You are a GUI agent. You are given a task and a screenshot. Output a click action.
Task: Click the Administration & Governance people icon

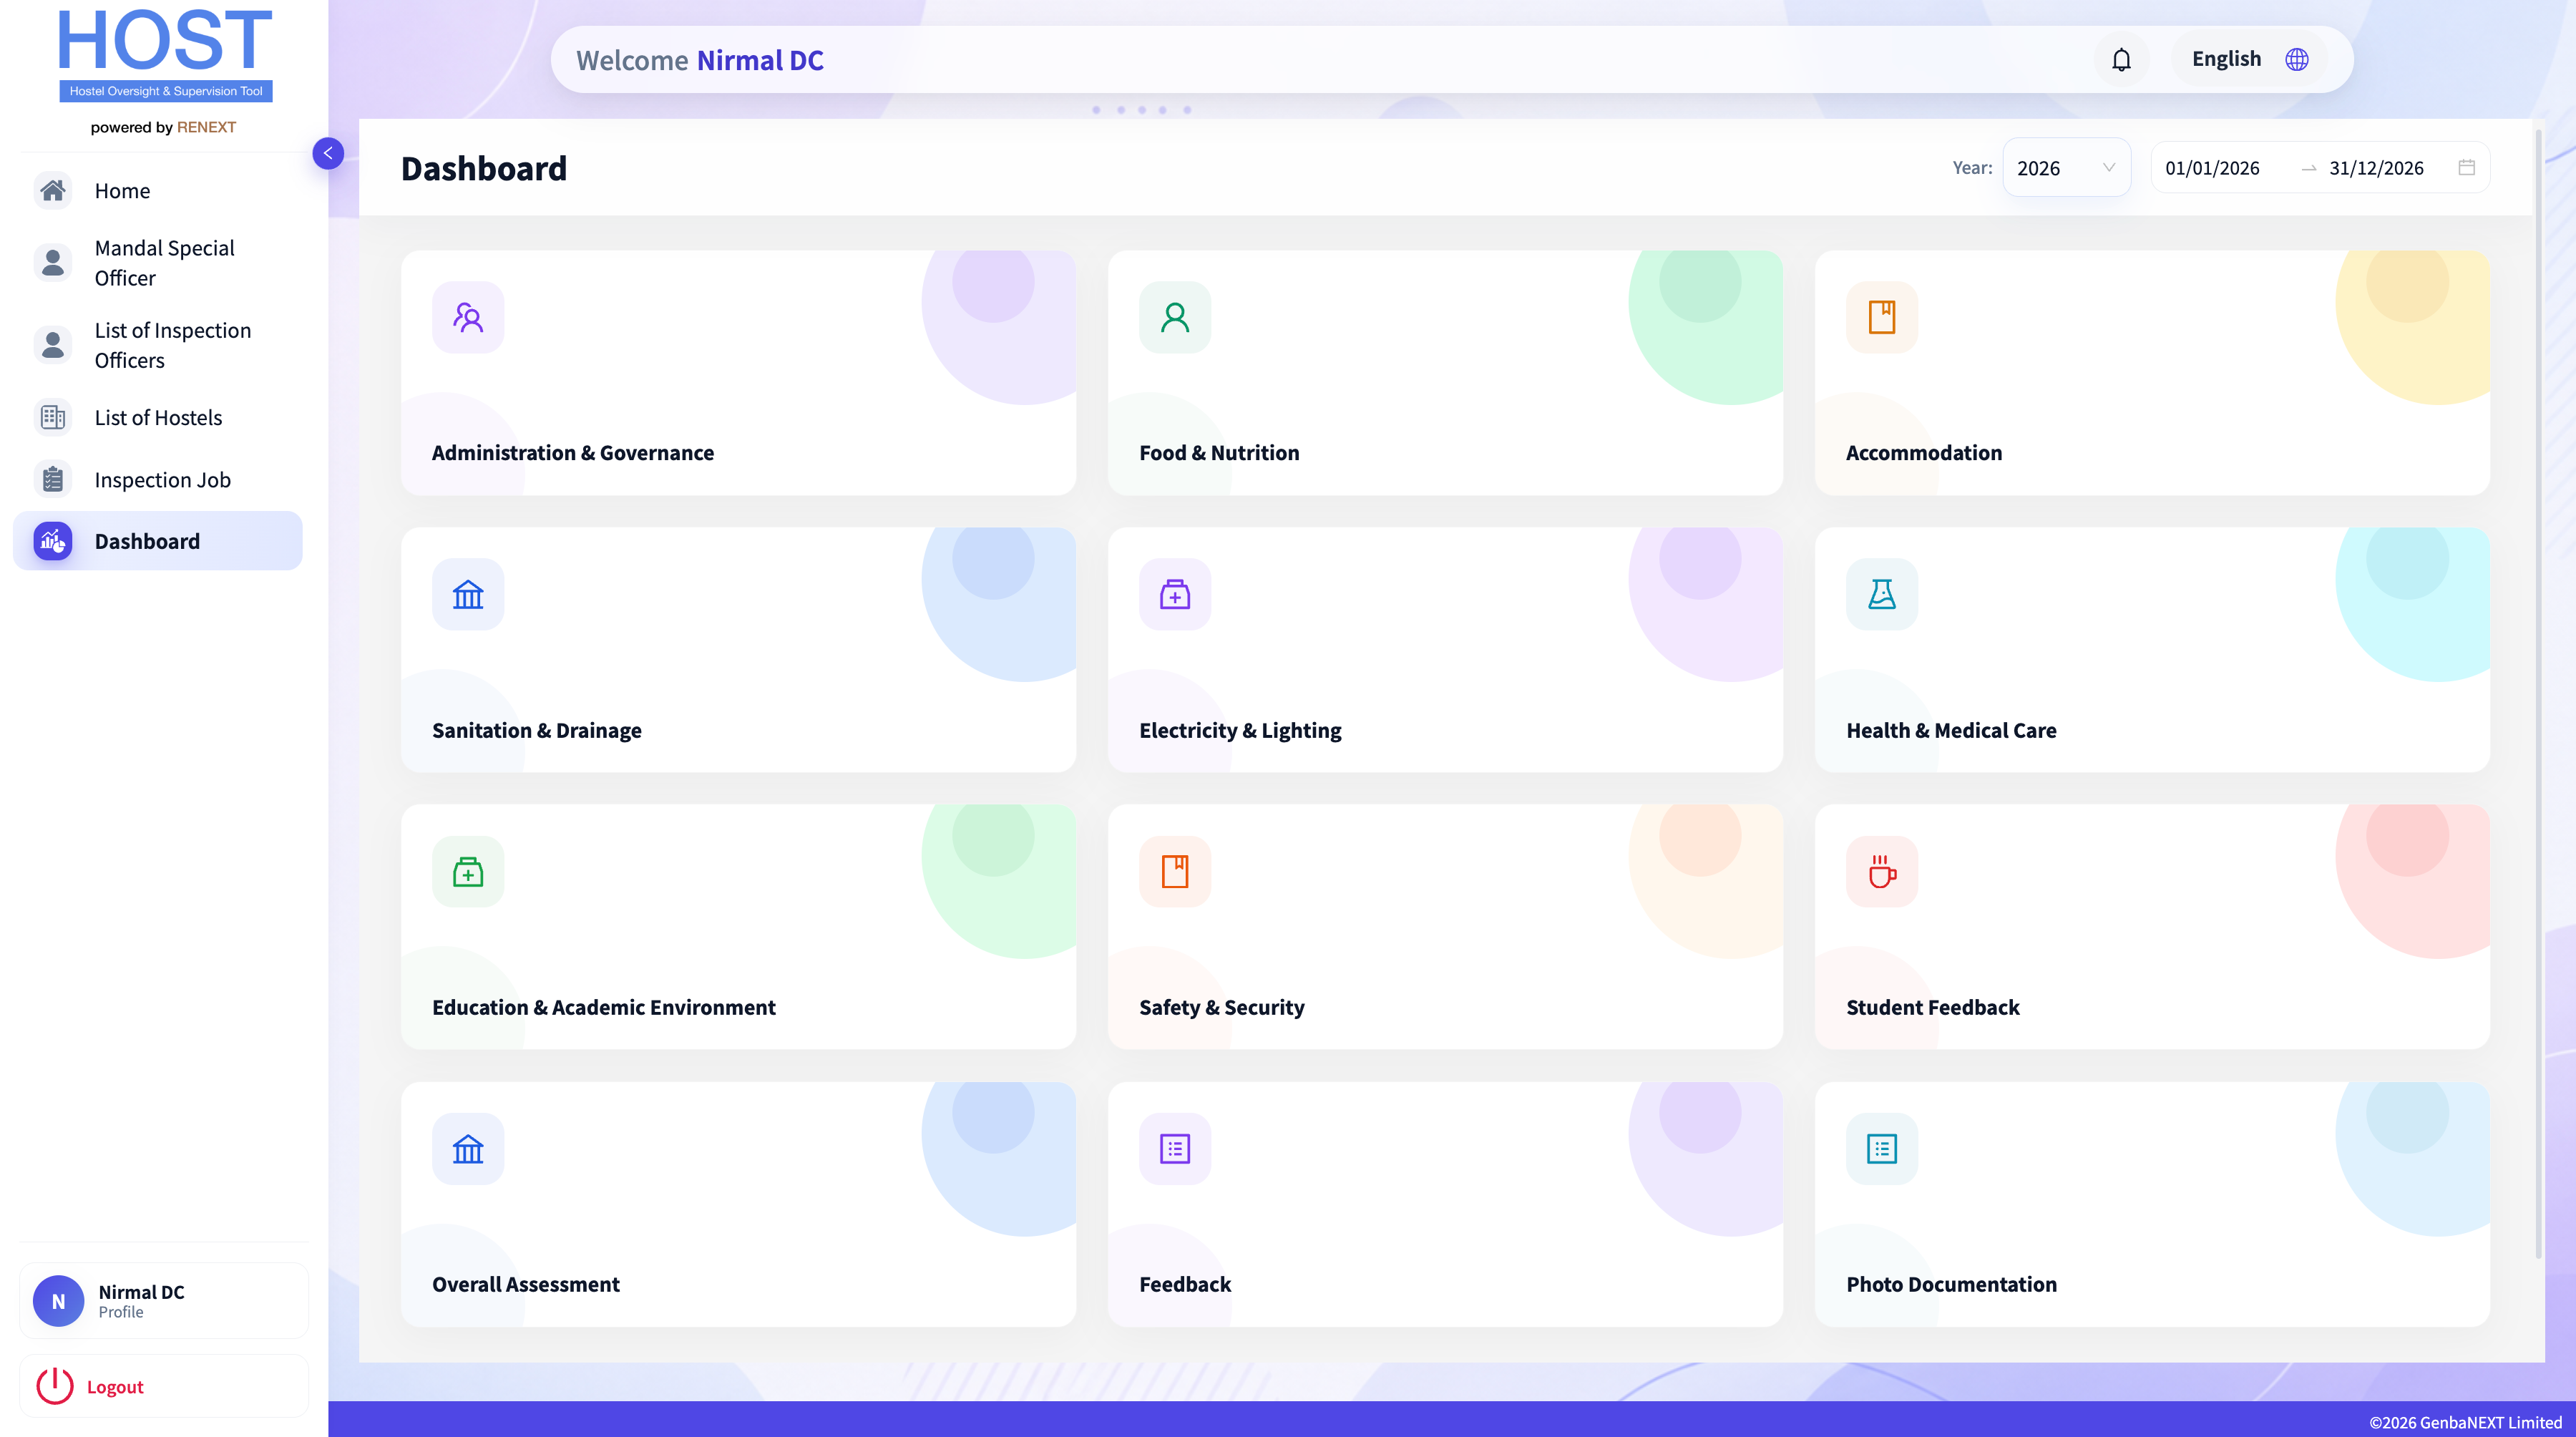click(468, 317)
